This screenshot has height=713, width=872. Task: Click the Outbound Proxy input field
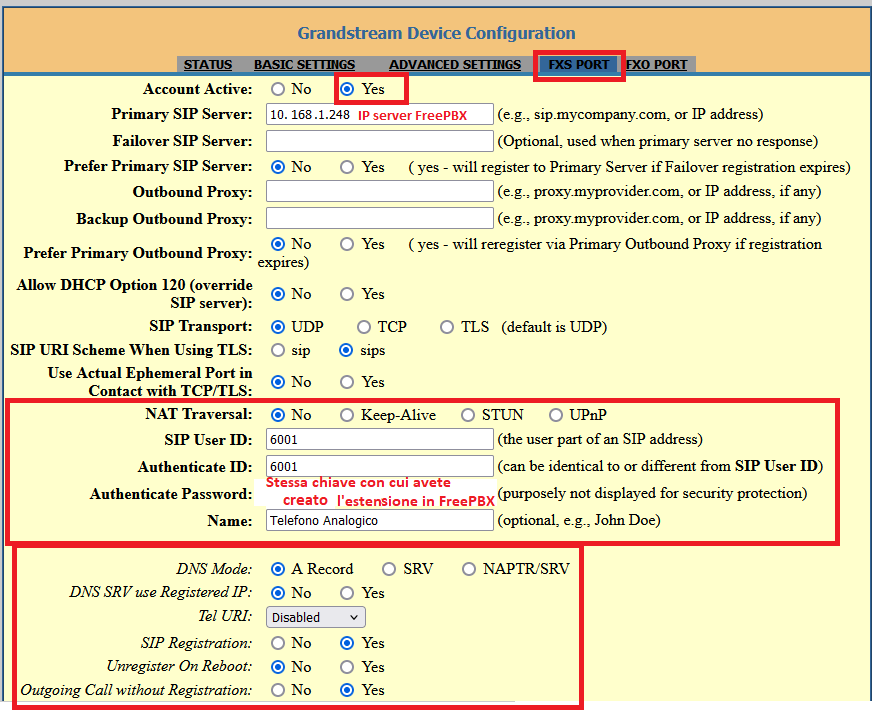tap(380, 191)
